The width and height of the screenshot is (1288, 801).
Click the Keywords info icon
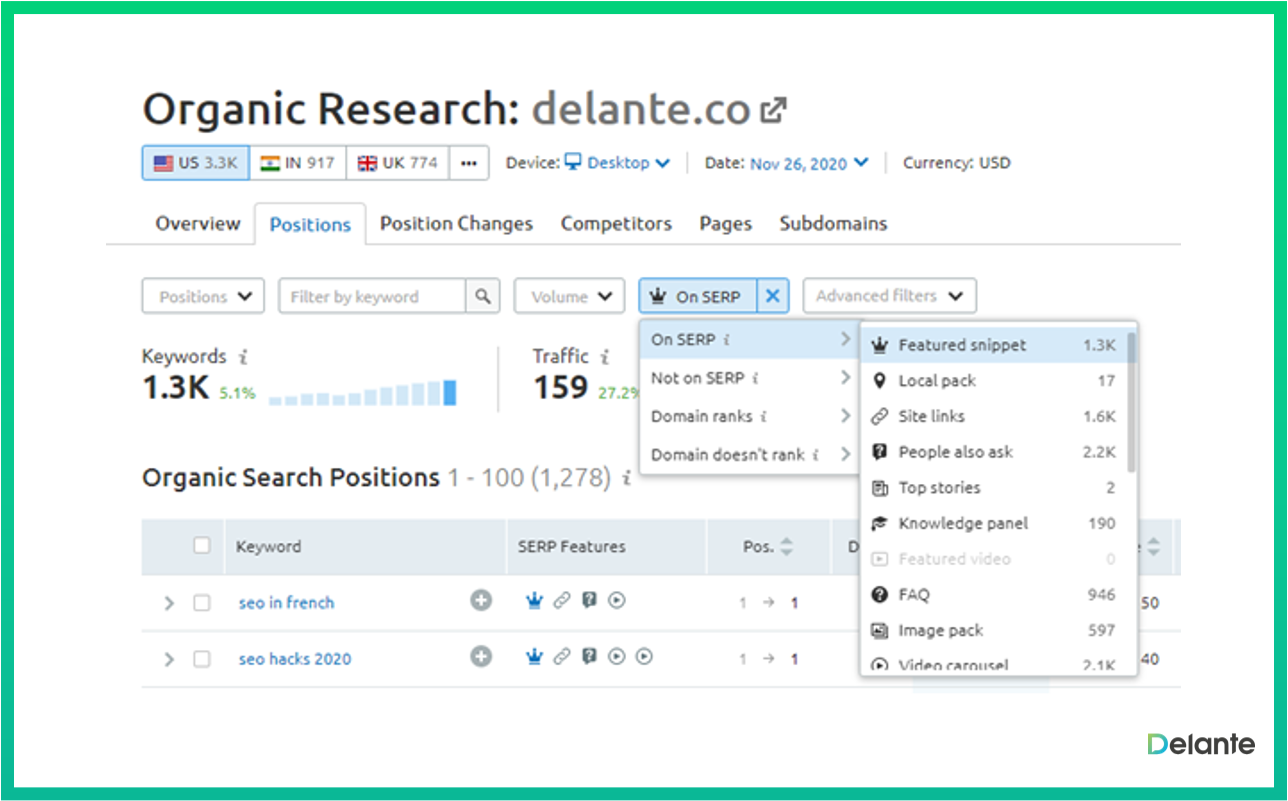pos(243,357)
